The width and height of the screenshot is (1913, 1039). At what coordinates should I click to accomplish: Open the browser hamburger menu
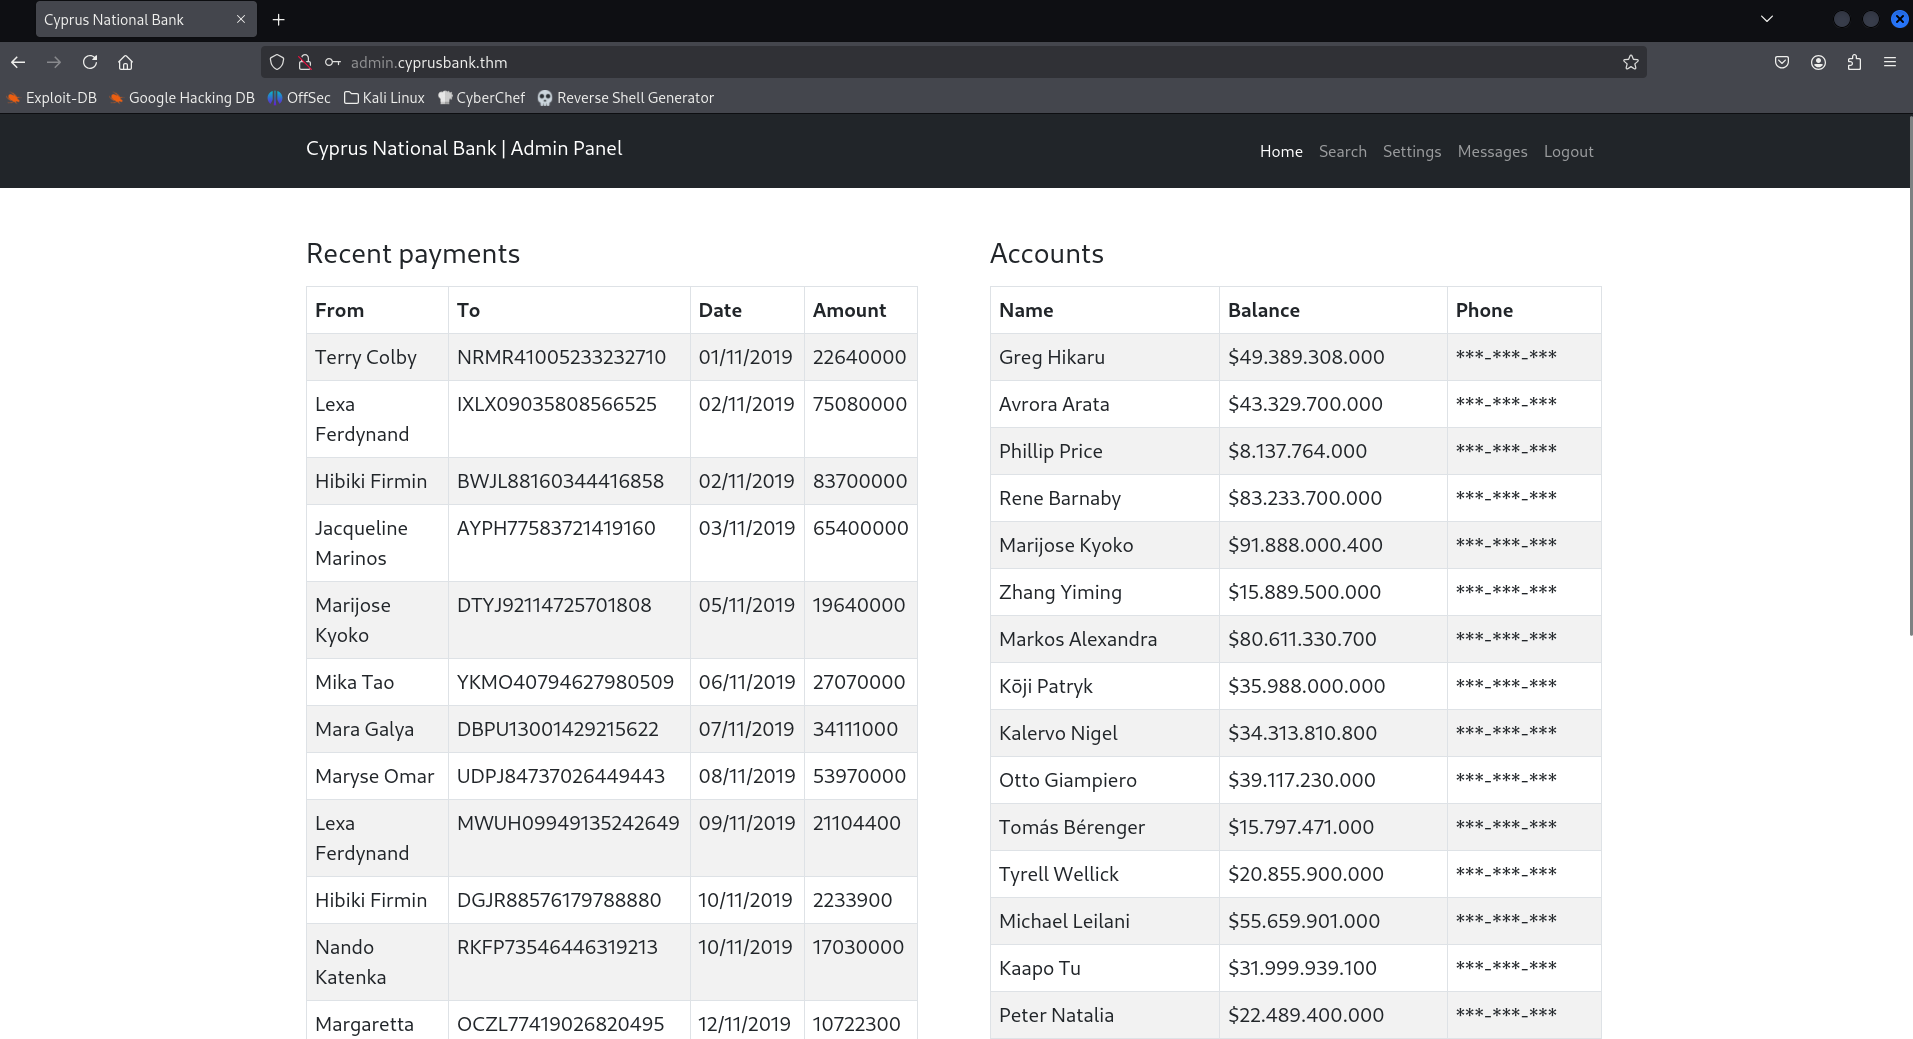coord(1890,62)
